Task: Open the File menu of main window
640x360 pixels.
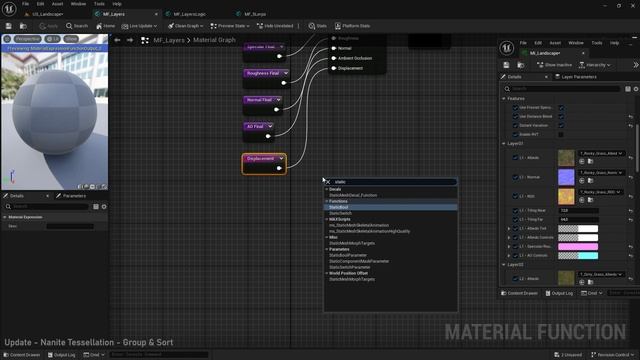Action: [25, 4]
